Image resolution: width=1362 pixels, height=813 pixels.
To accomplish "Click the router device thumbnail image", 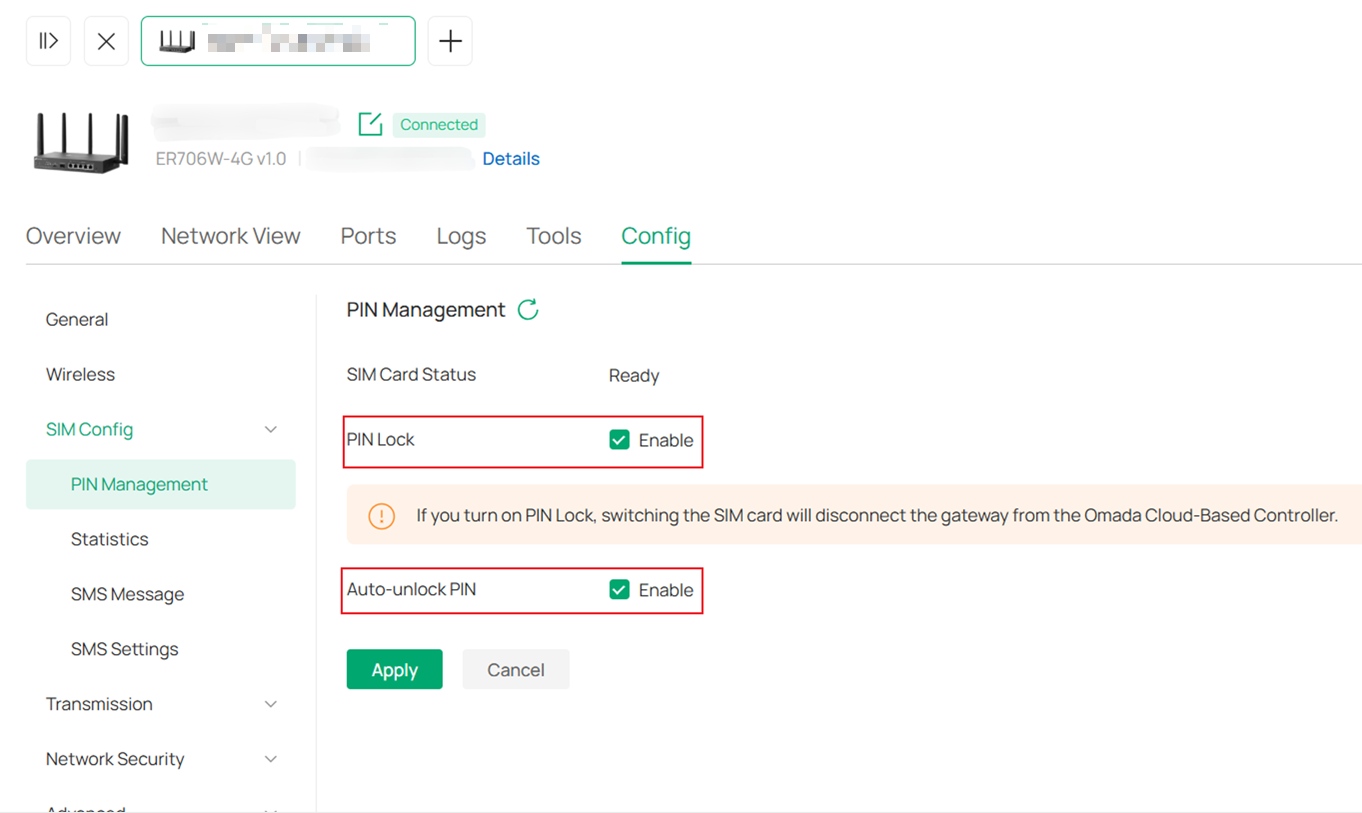I will tap(81, 142).
